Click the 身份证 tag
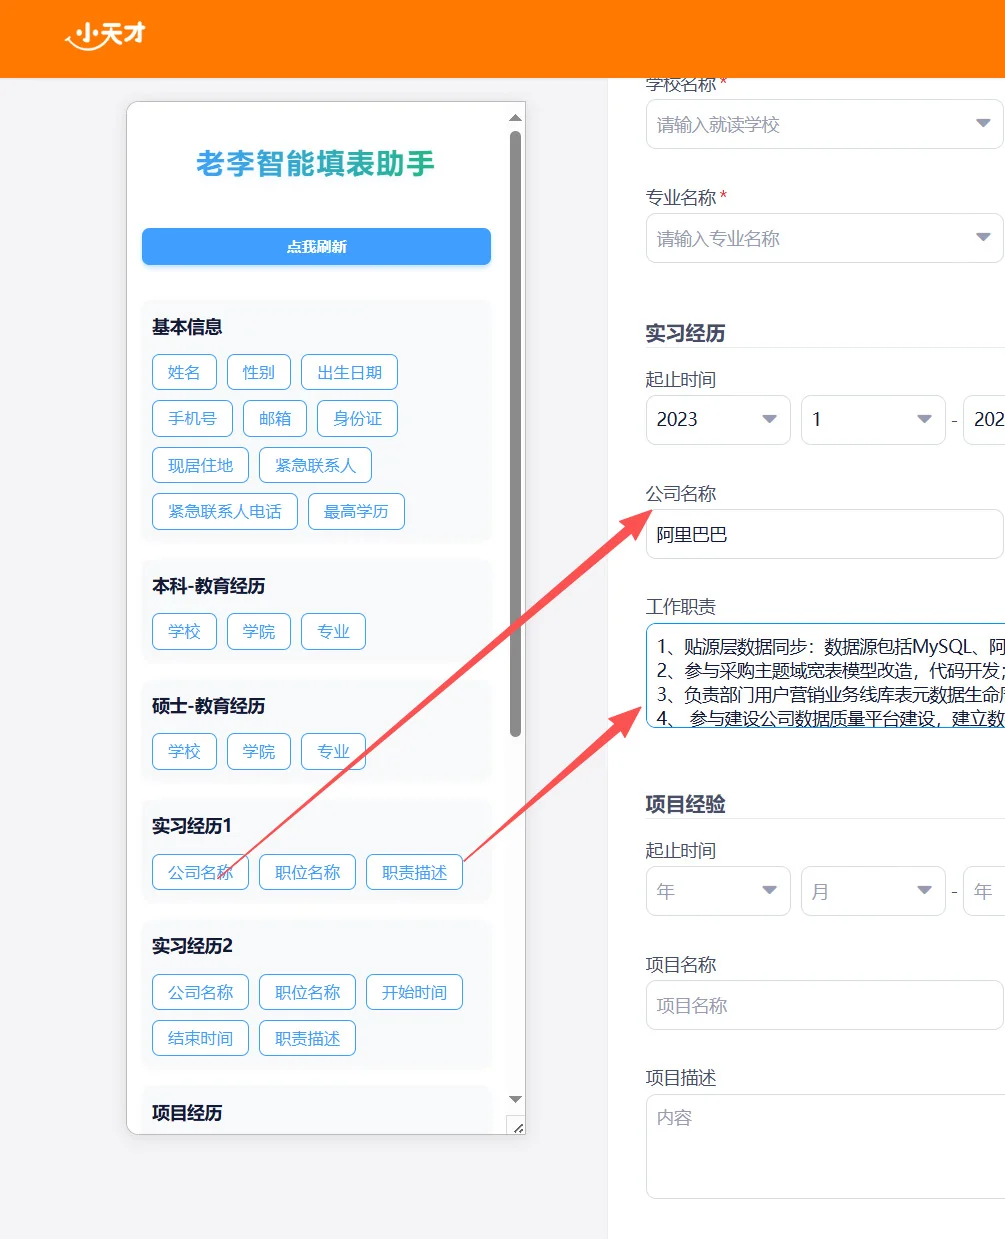1005x1239 pixels. point(358,418)
